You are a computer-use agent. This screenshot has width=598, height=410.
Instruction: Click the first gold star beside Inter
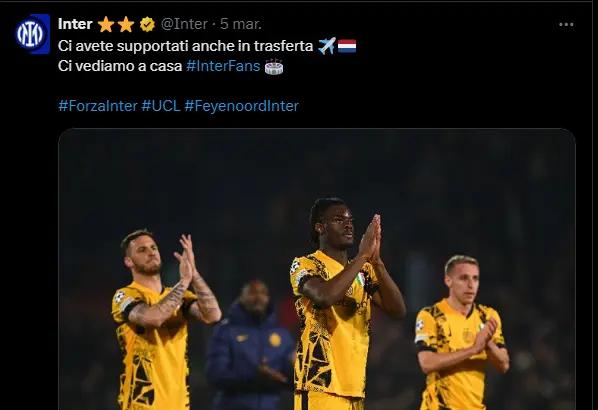(x=106, y=24)
